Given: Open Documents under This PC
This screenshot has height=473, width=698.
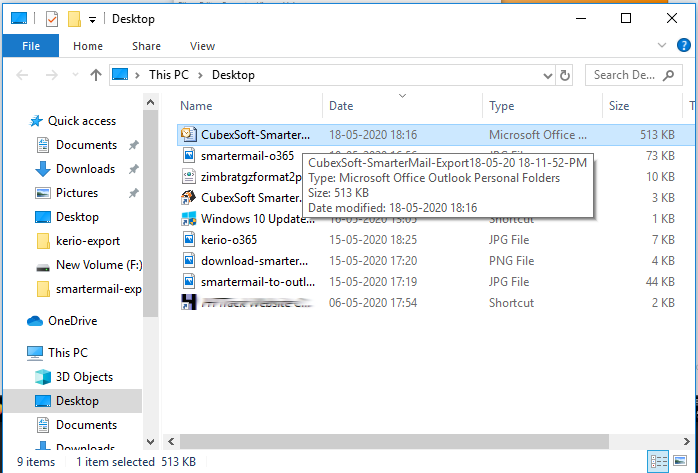Looking at the screenshot, I should click(x=86, y=425).
